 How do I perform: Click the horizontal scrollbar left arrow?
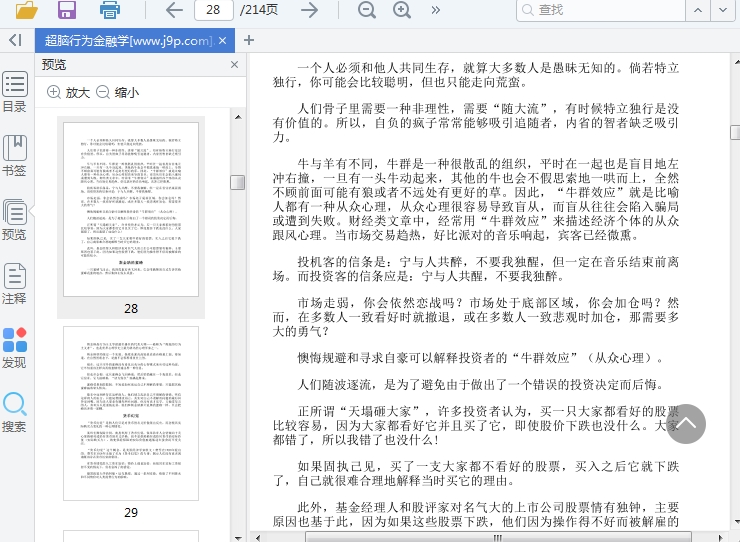click(258, 537)
